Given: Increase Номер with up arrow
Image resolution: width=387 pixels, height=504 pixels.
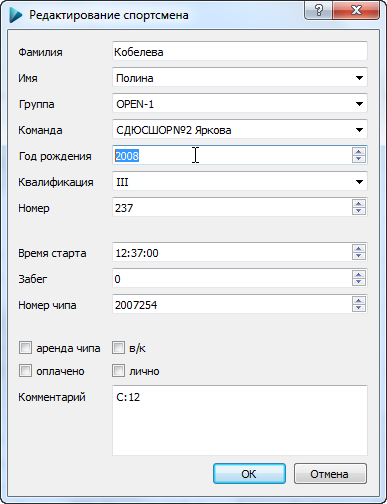Looking at the screenshot, I should coord(359,204).
